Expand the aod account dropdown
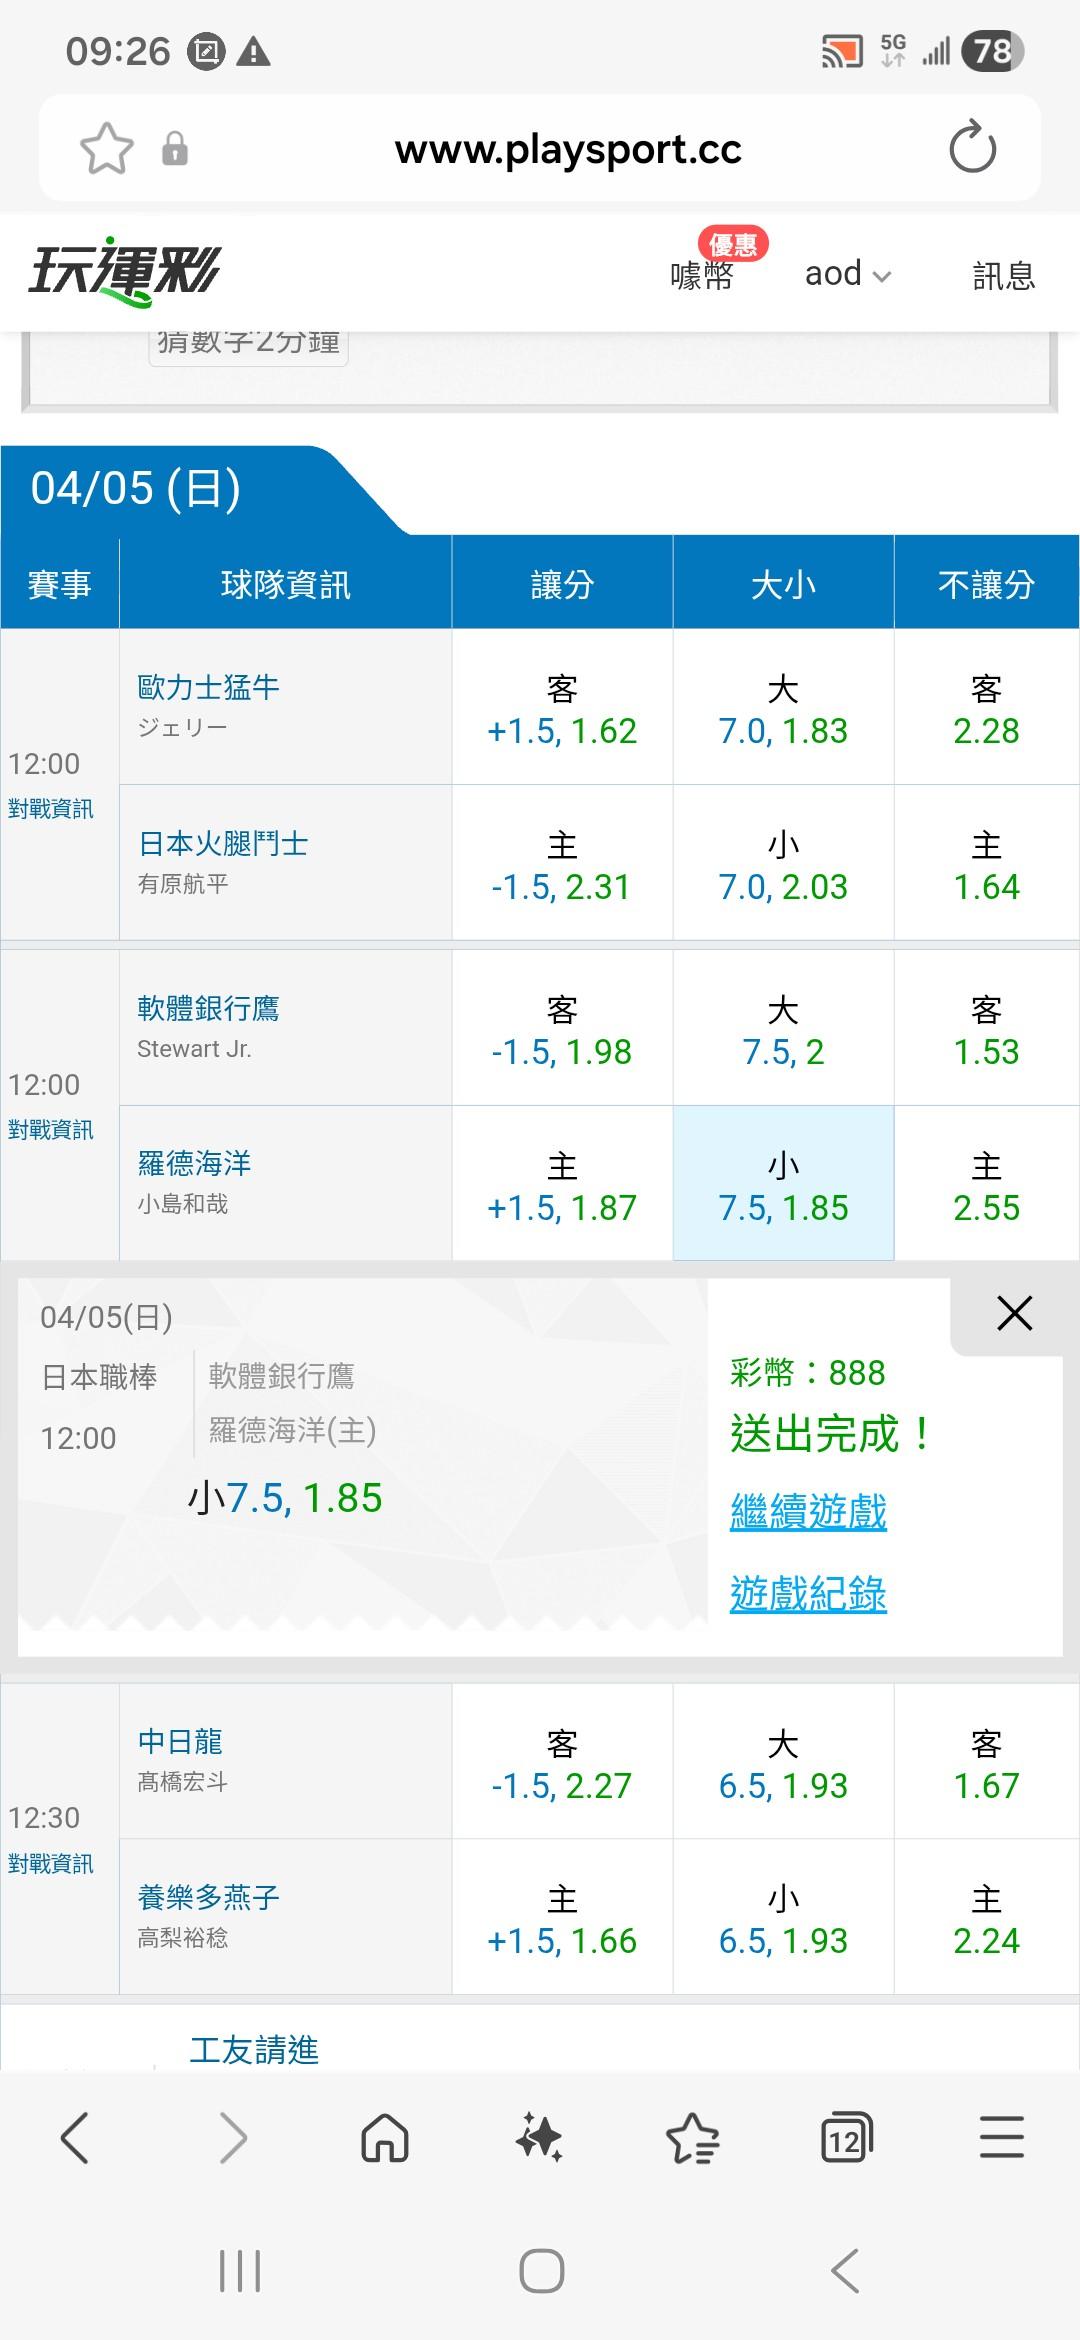Screen dimensions: 1080x2340 coord(847,274)
